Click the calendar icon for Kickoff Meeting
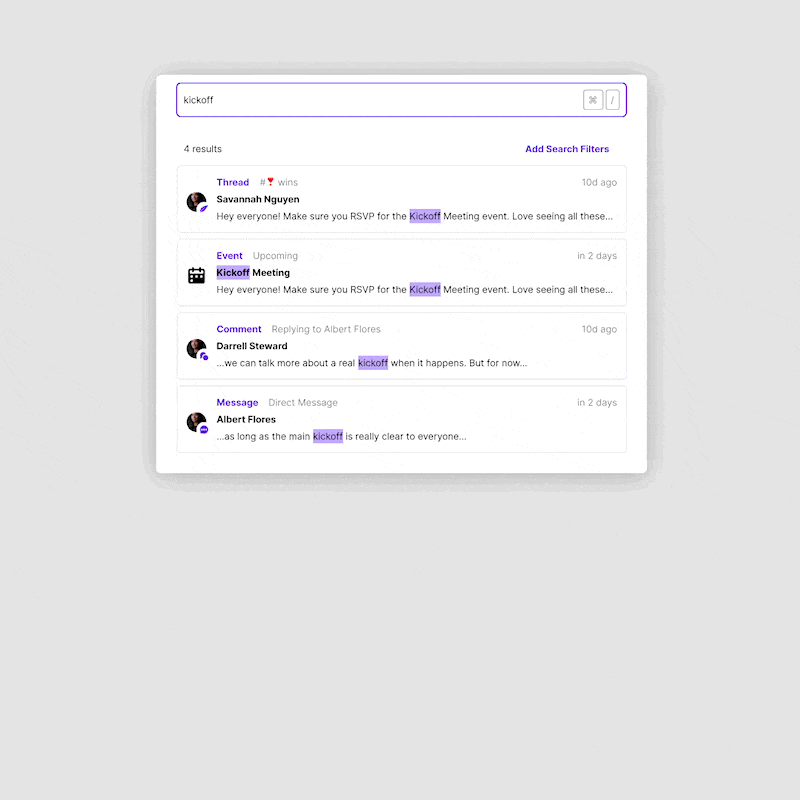Viewport: 800px width, 800px height. click(196, 276)
